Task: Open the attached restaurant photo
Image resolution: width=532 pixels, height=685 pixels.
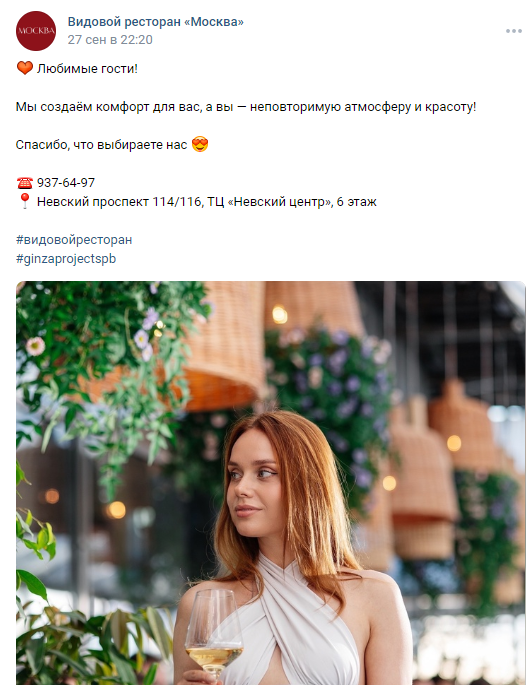Action: 271,483
